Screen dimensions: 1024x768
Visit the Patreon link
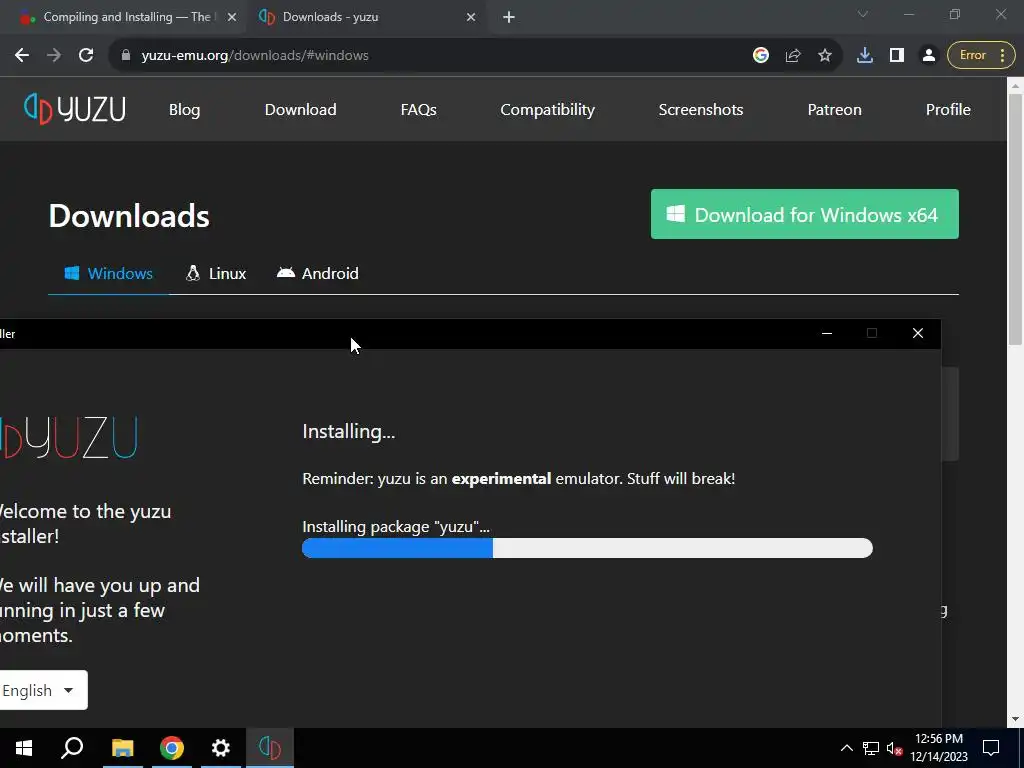(x=835, y=110)
